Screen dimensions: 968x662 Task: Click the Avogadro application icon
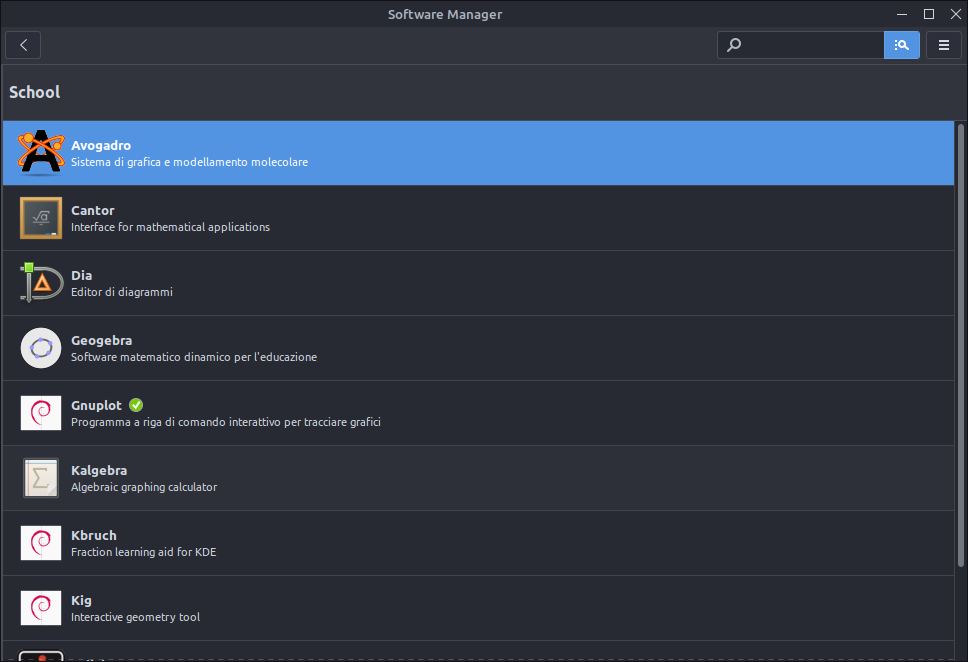41,153
